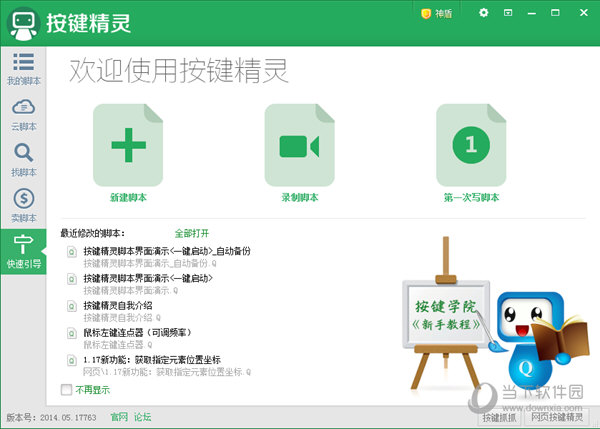Enable the 不再显示 checkbox

(x=66, y=390)
